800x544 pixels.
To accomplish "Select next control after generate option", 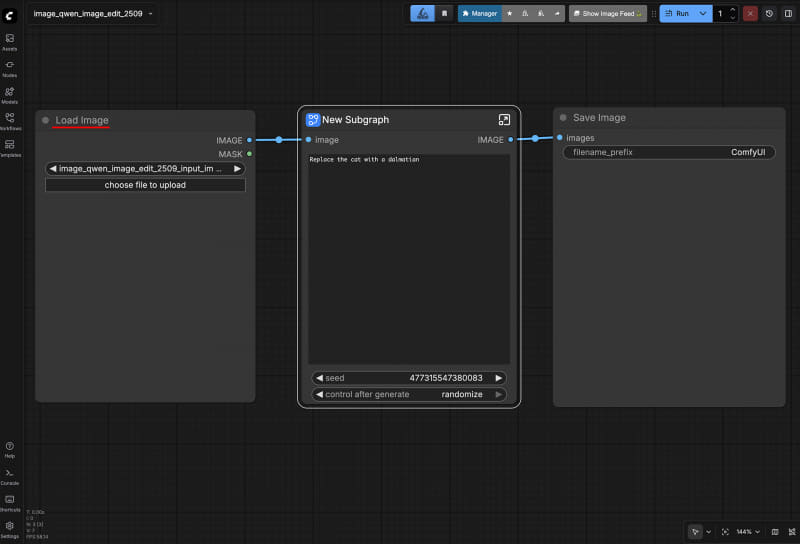I will [498, 394].
